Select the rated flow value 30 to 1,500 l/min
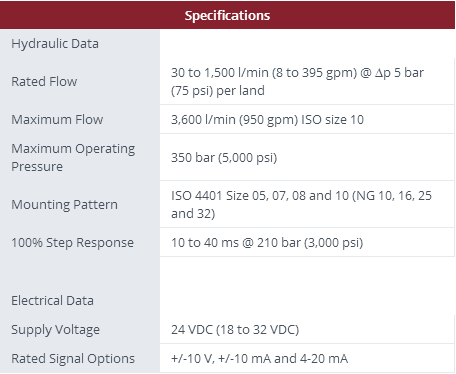Viewport: 456px width, 374px height. coord(297,82)
